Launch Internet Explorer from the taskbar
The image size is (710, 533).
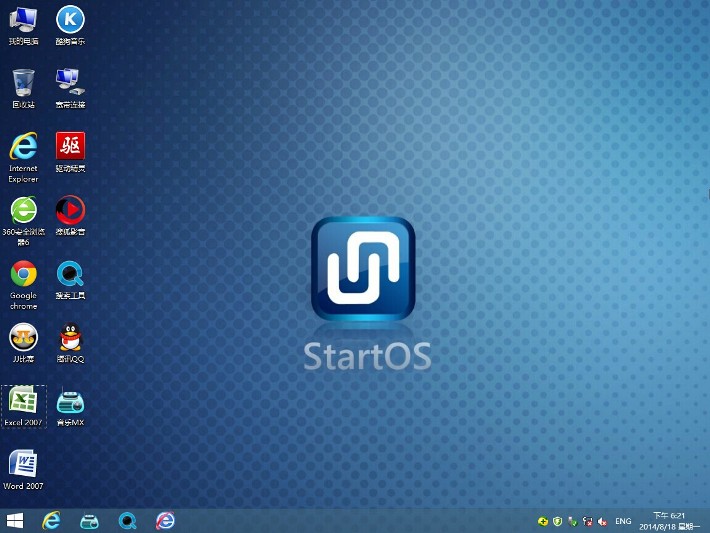pos(51,521)
